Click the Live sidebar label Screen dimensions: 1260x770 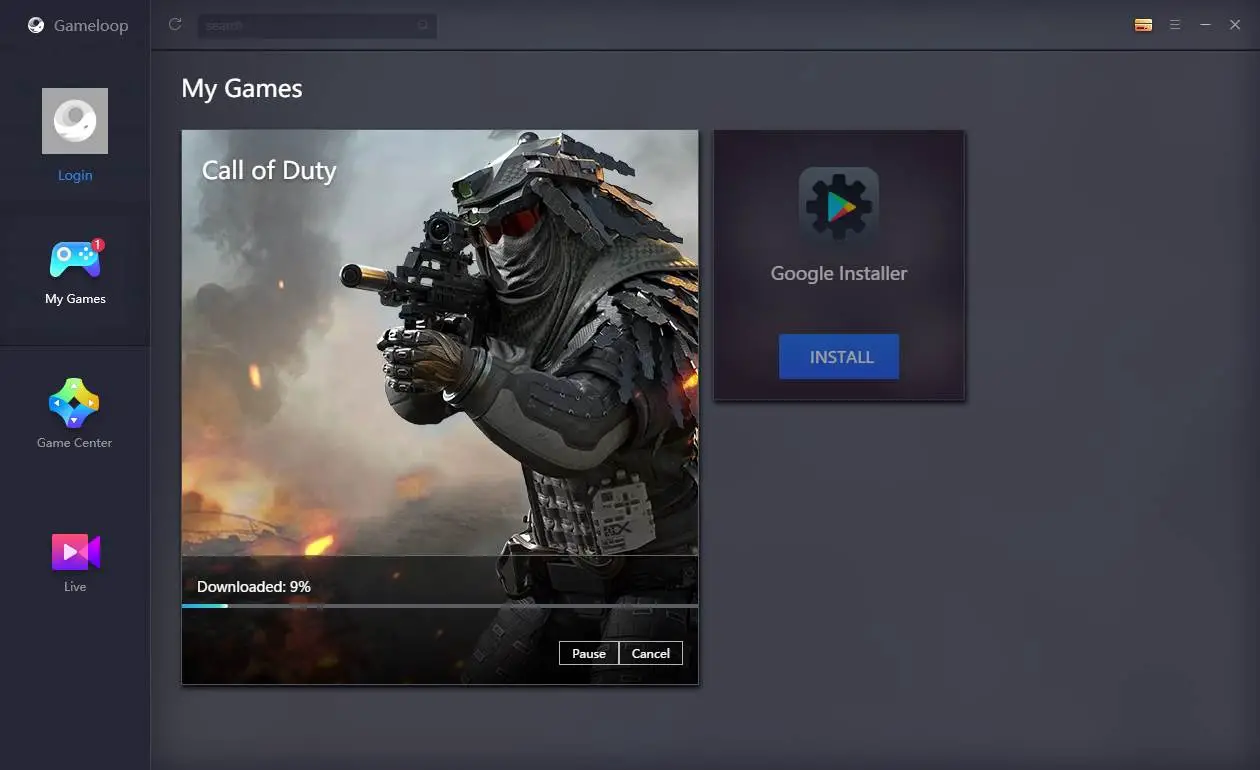click(x=75, y=587)
